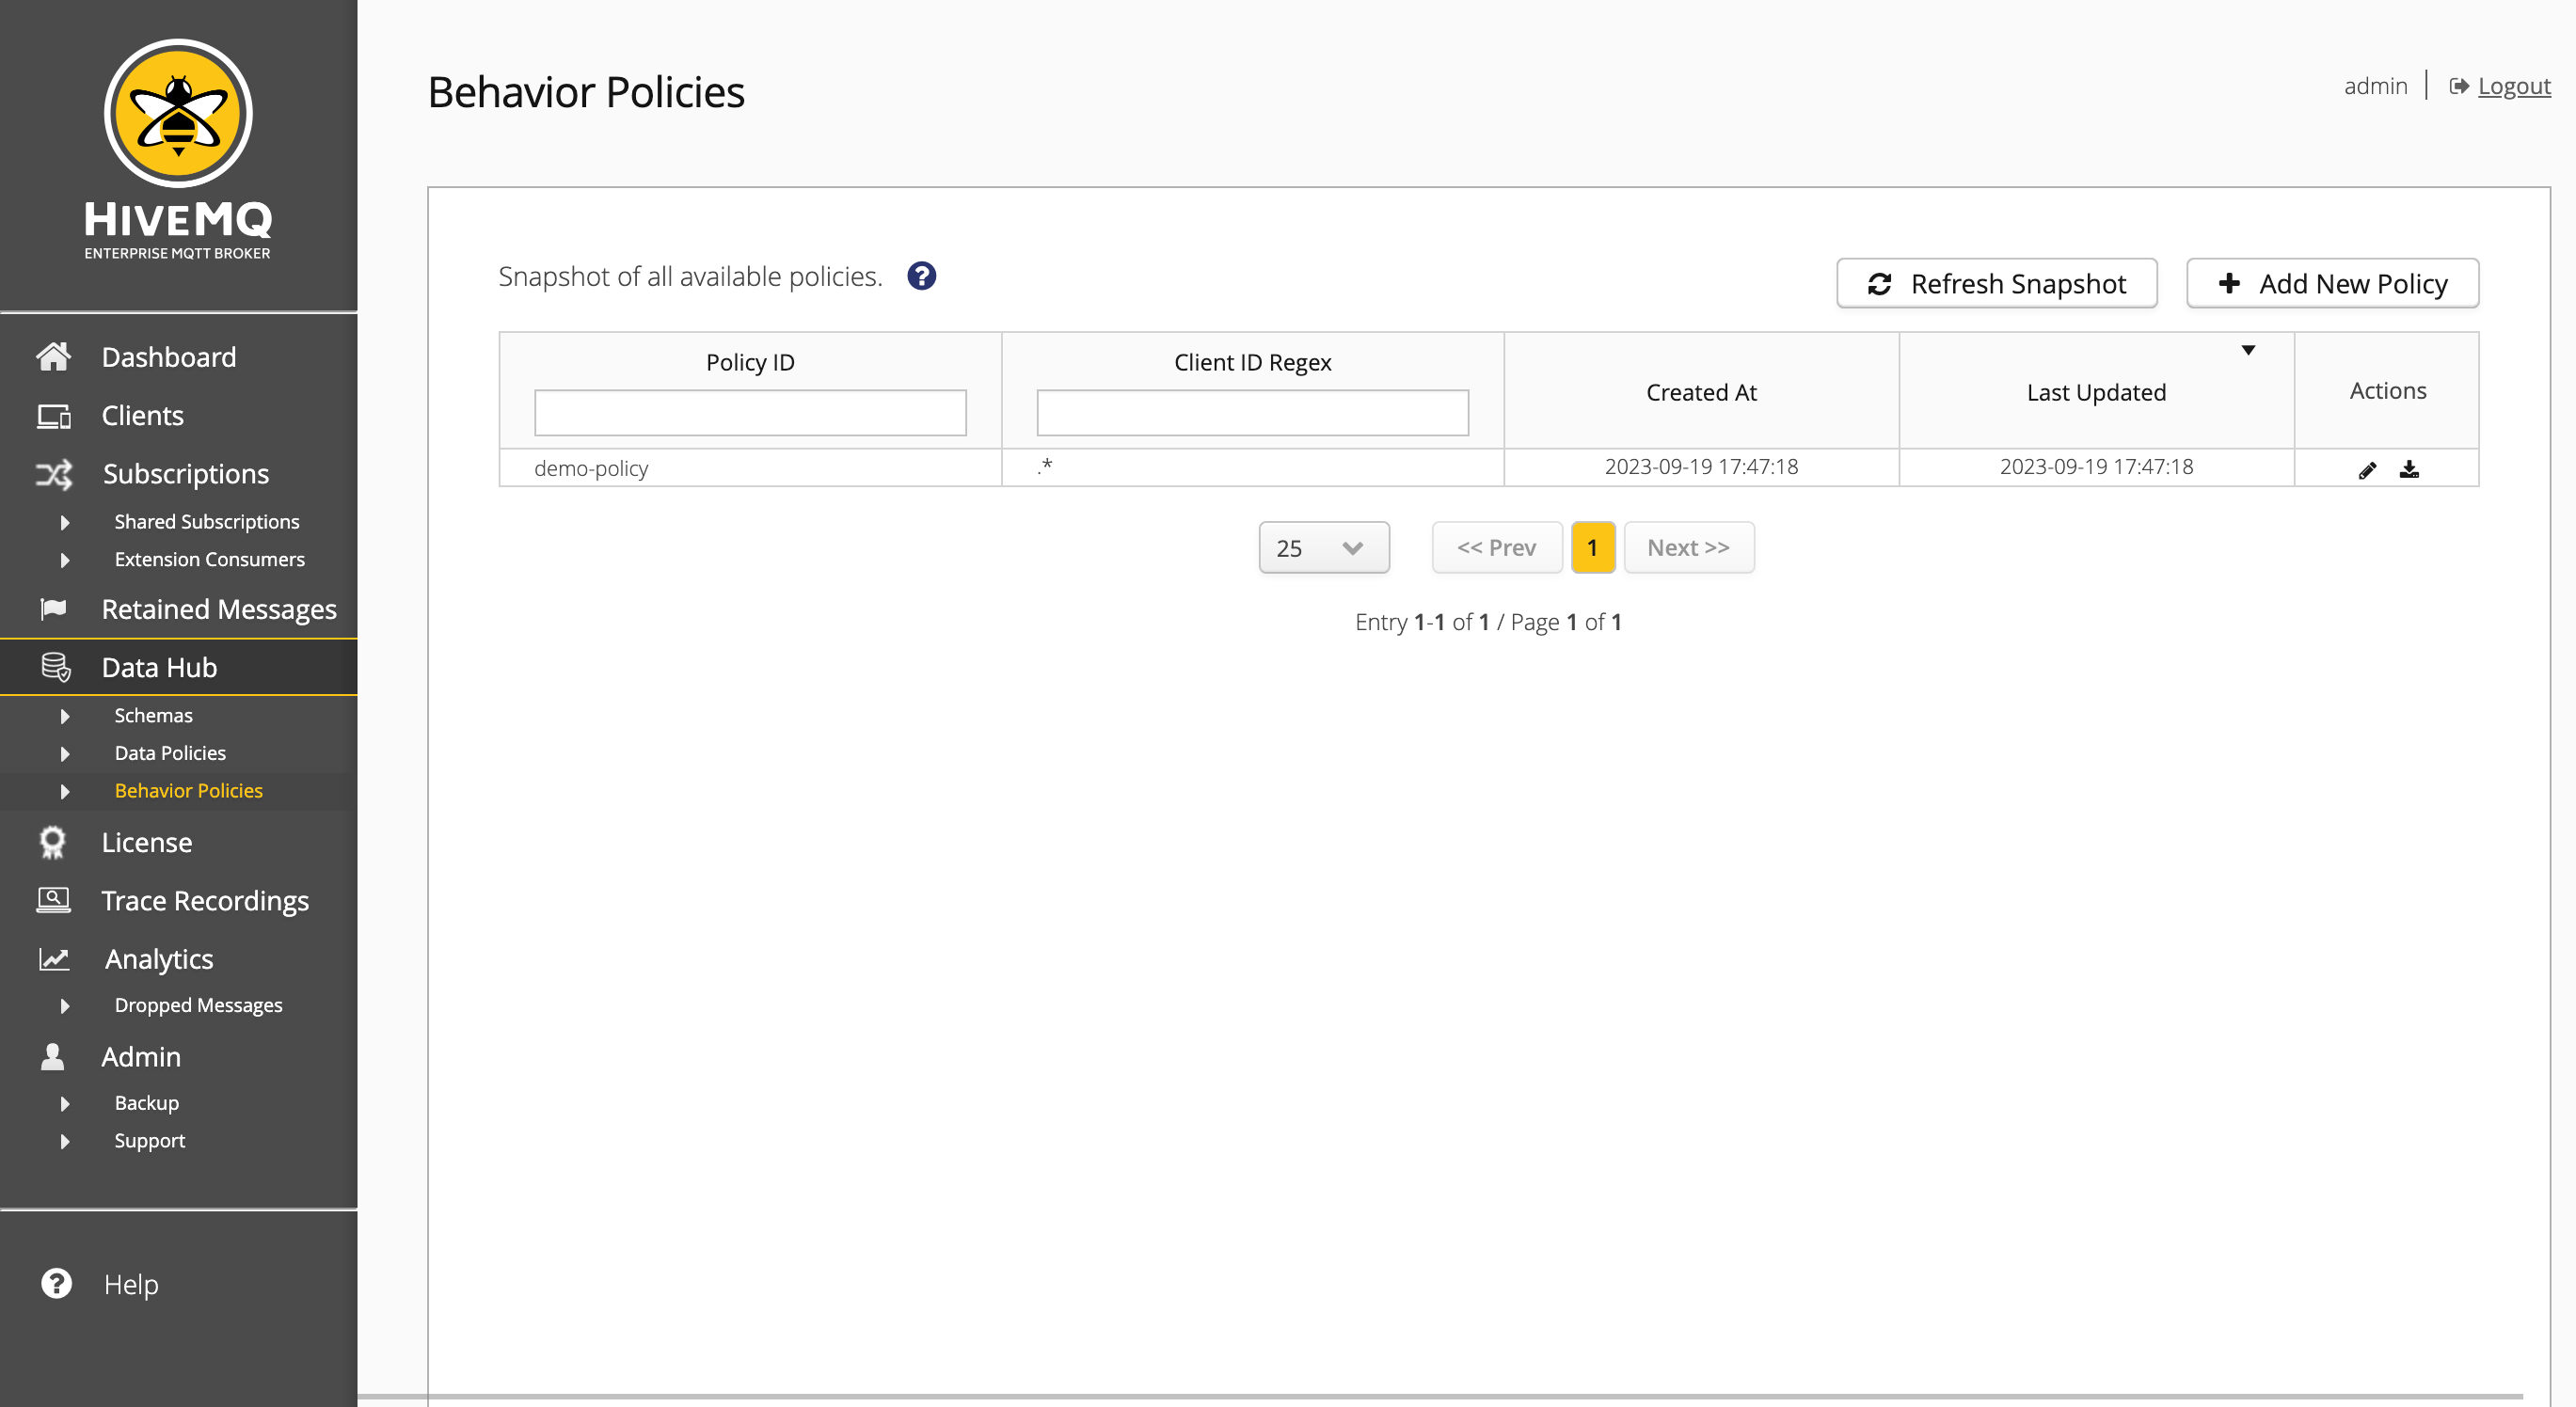This screenshot has height=1407, width=2576.
Task: Expand the Data Policies arrow
Action: coord(65,754)
